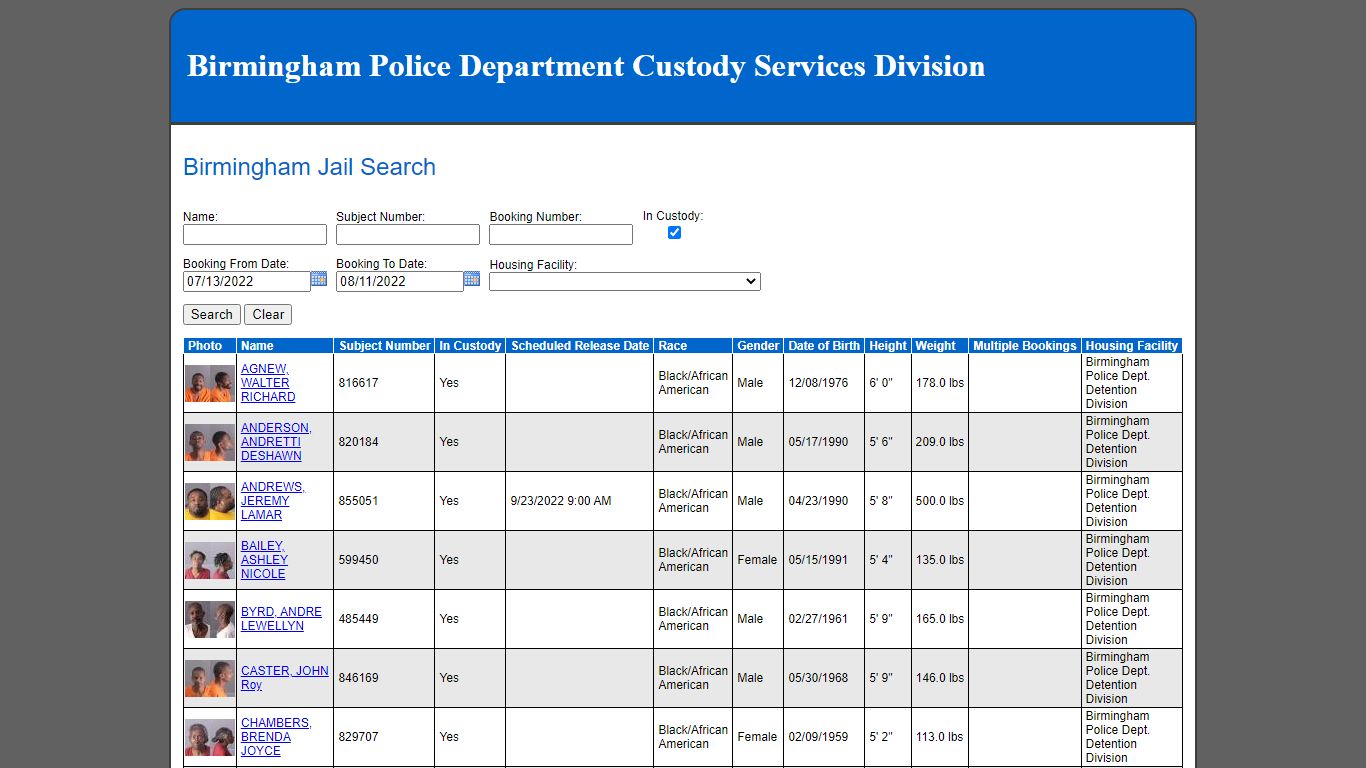Click photo thumbnail for Andre Byrd
The width and height of the screenshot is (1366, 768).
tap(210, 619)
